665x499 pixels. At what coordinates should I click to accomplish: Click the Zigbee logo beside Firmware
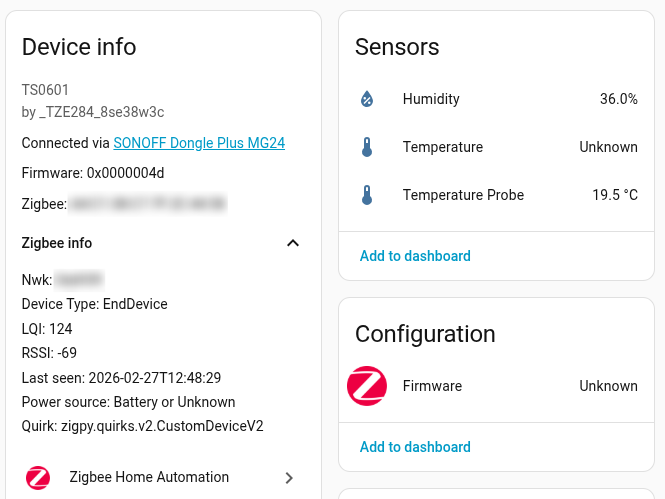click(367, 386)
